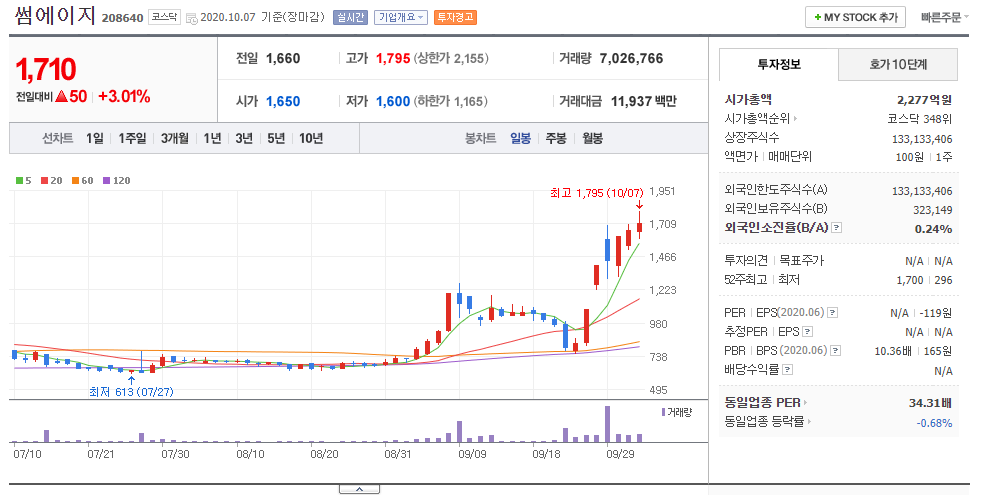Select the 주봉 candlestick chart
The height and width of the screenshot is (495, 981).
[556, 138]
